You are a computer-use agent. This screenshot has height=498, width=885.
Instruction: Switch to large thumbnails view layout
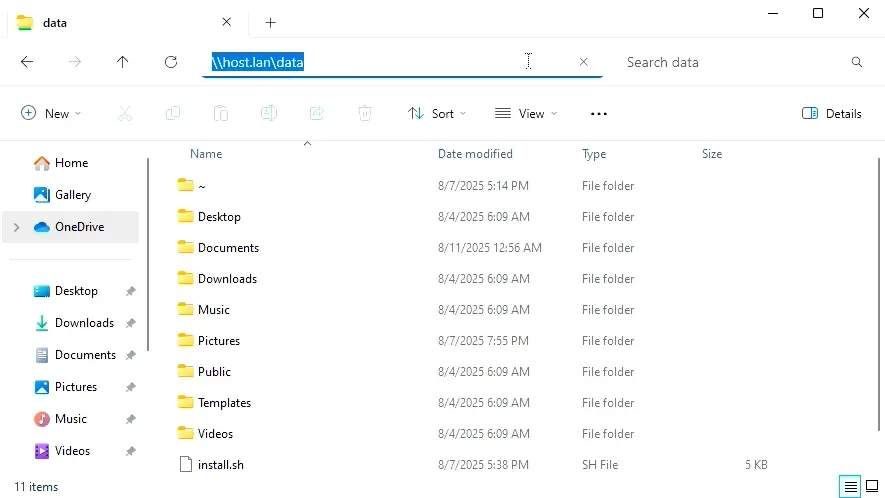coord(872,487)
